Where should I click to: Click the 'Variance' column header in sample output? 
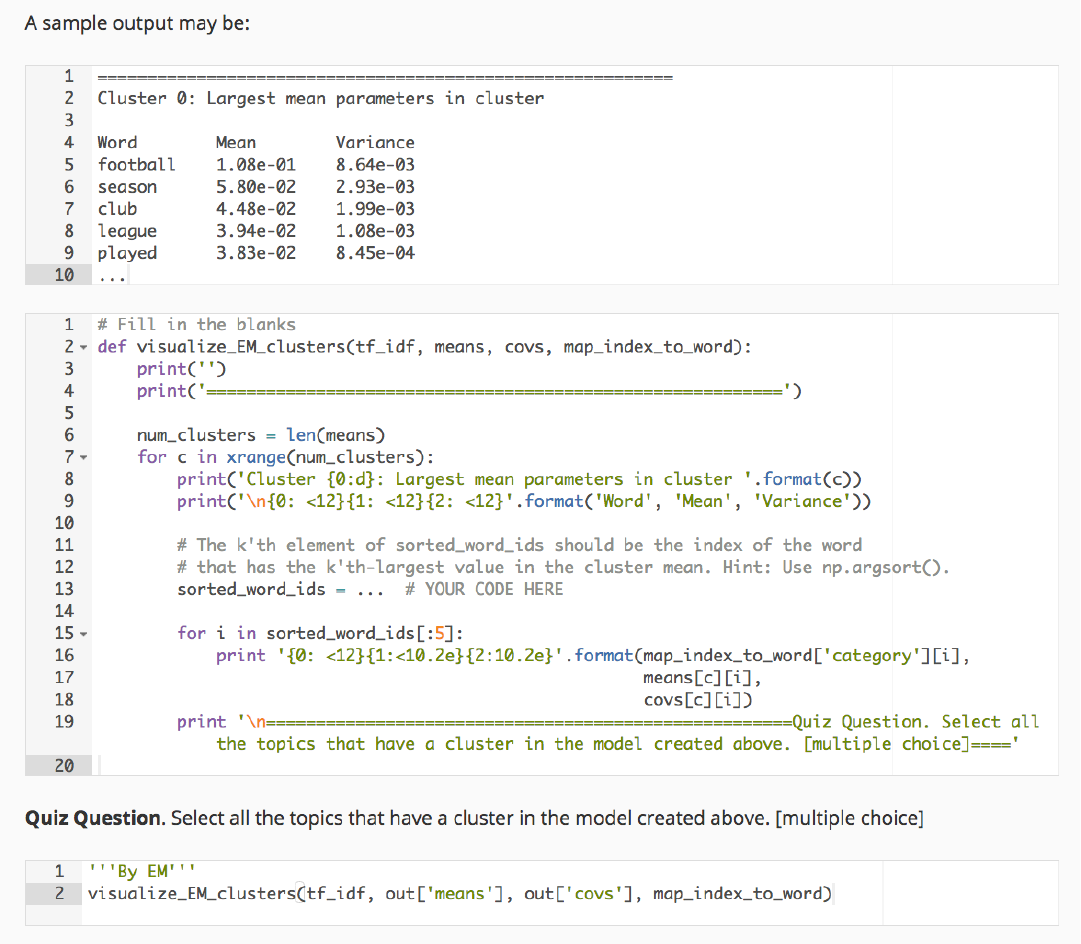tap(375, 142)
